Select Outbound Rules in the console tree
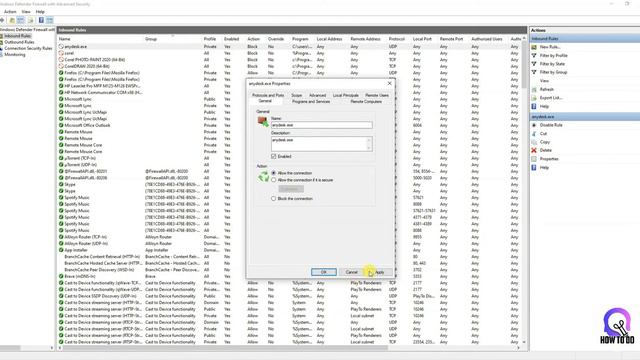640x360 pixels. click(19, 42)
